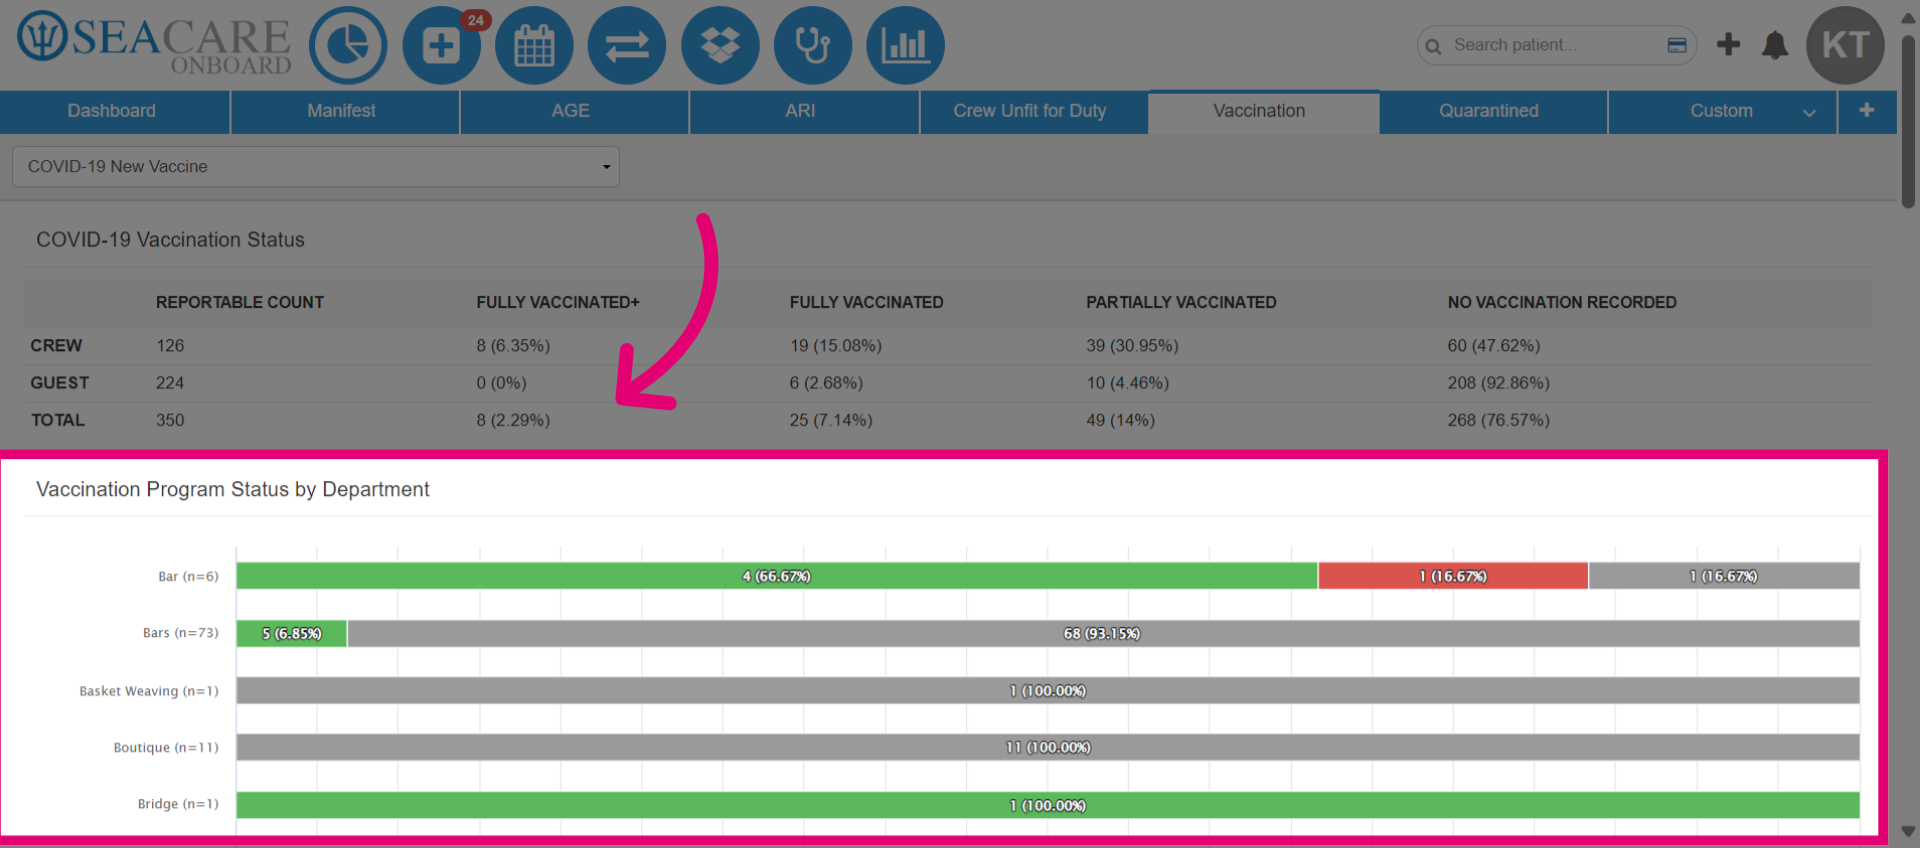Click Basket Weaving bar 1 (100.00%)
Viewport: 1920px width, 848px height.
point(1048,691)
